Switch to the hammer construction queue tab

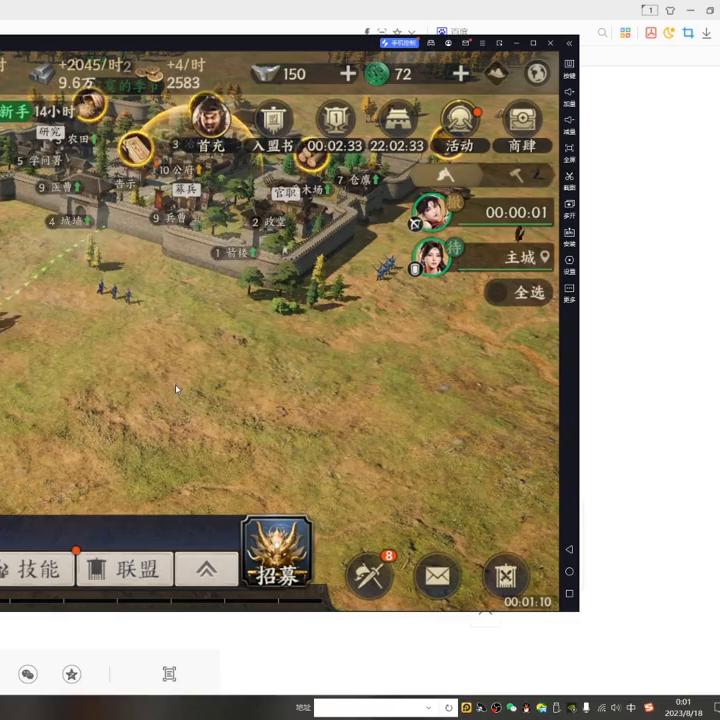click(517, 174)
